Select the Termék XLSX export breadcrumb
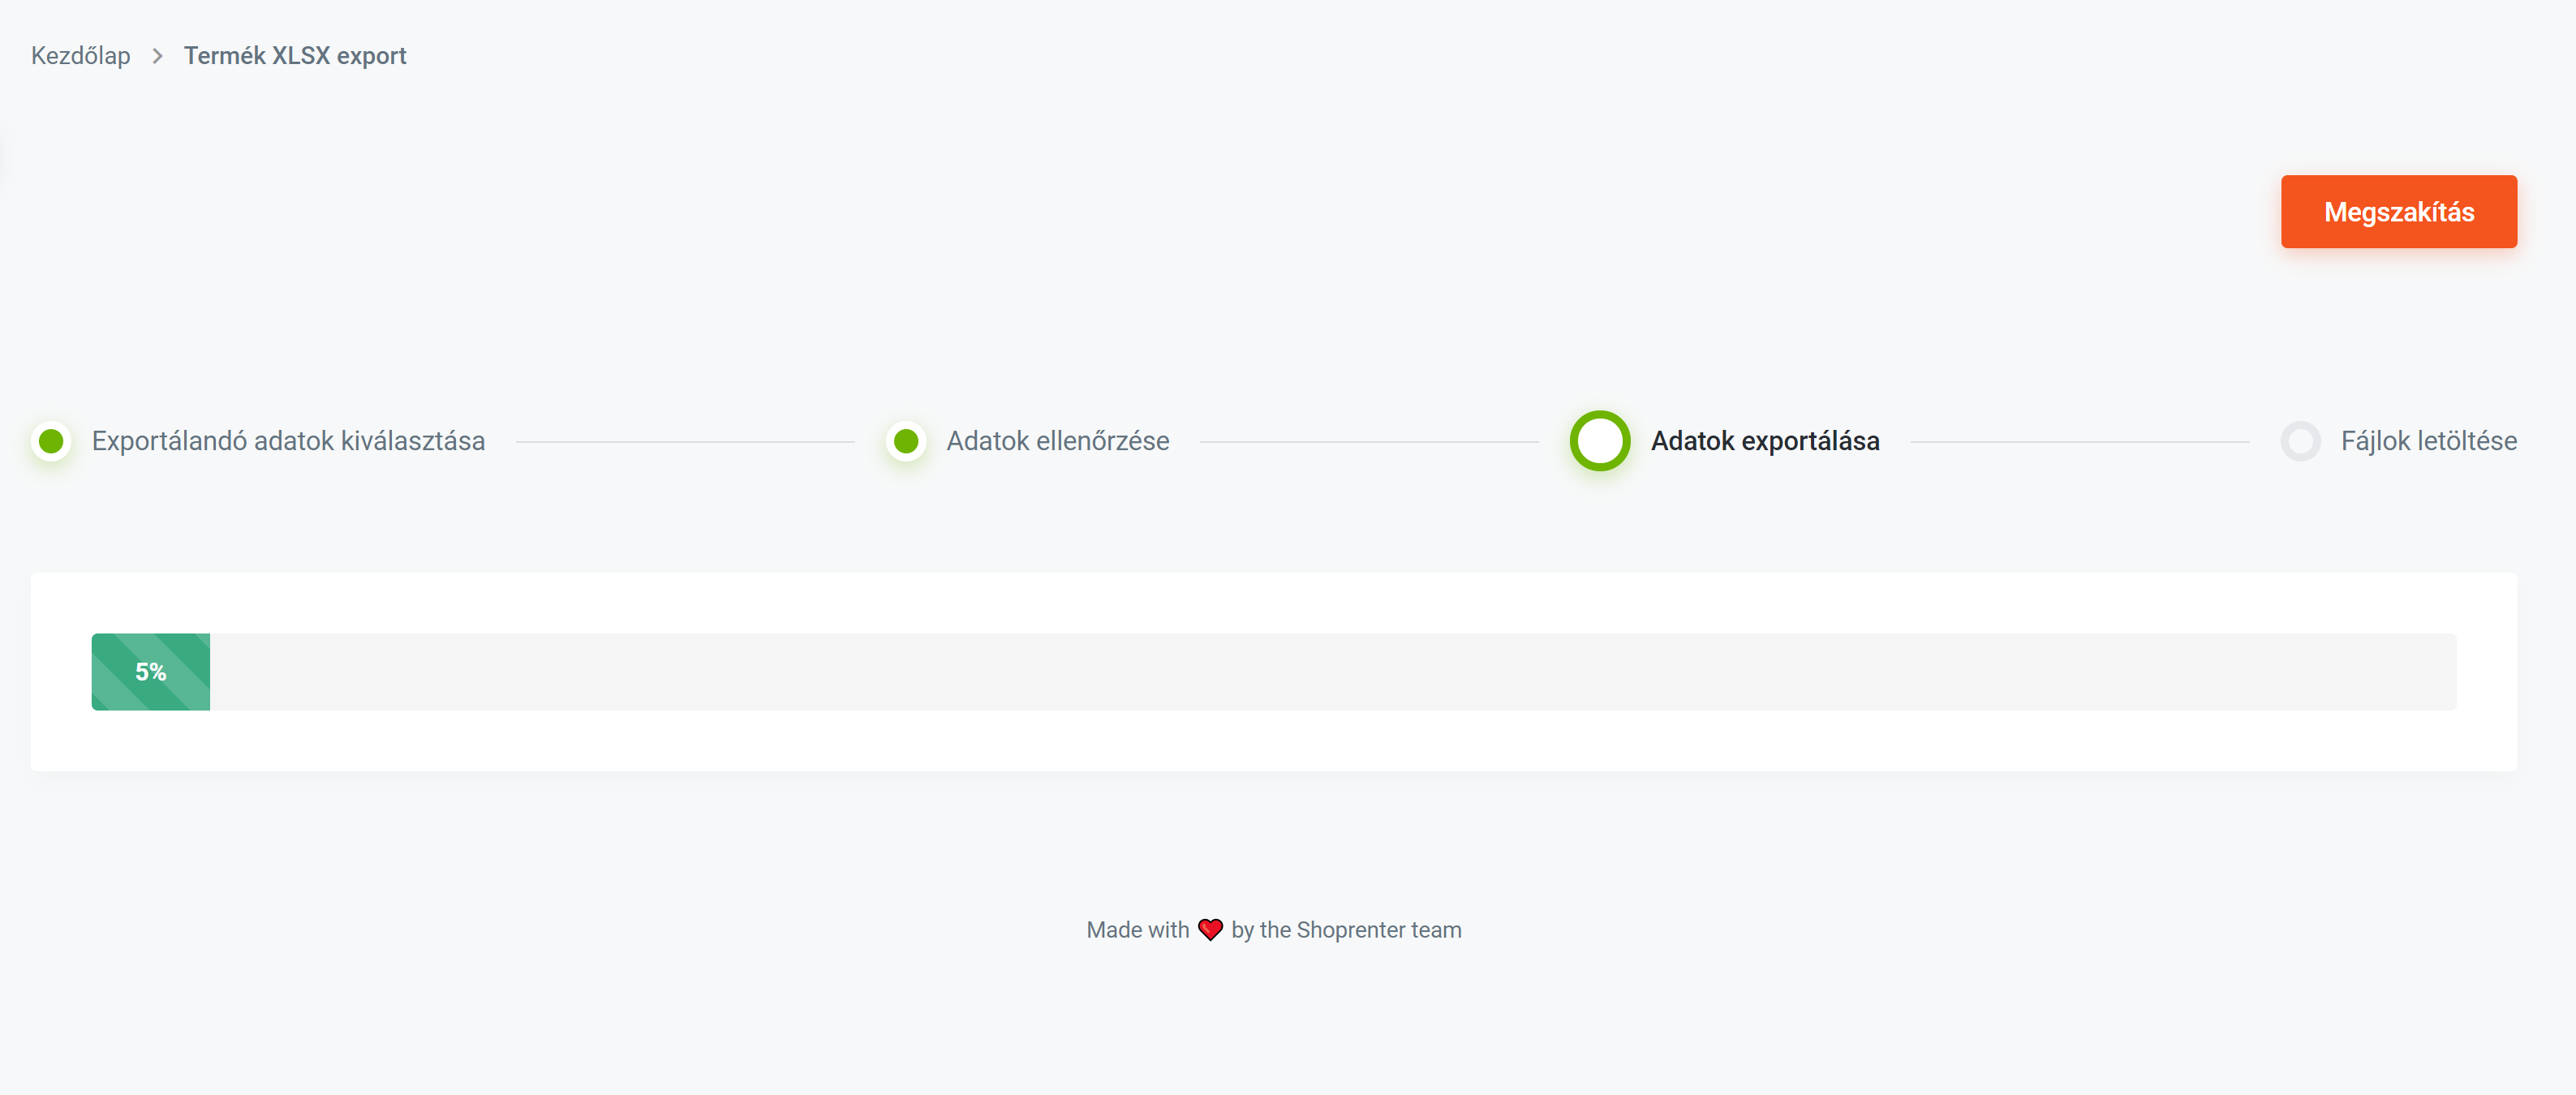The height and width of the screenshot is (1095, 2576). (295, 56)
